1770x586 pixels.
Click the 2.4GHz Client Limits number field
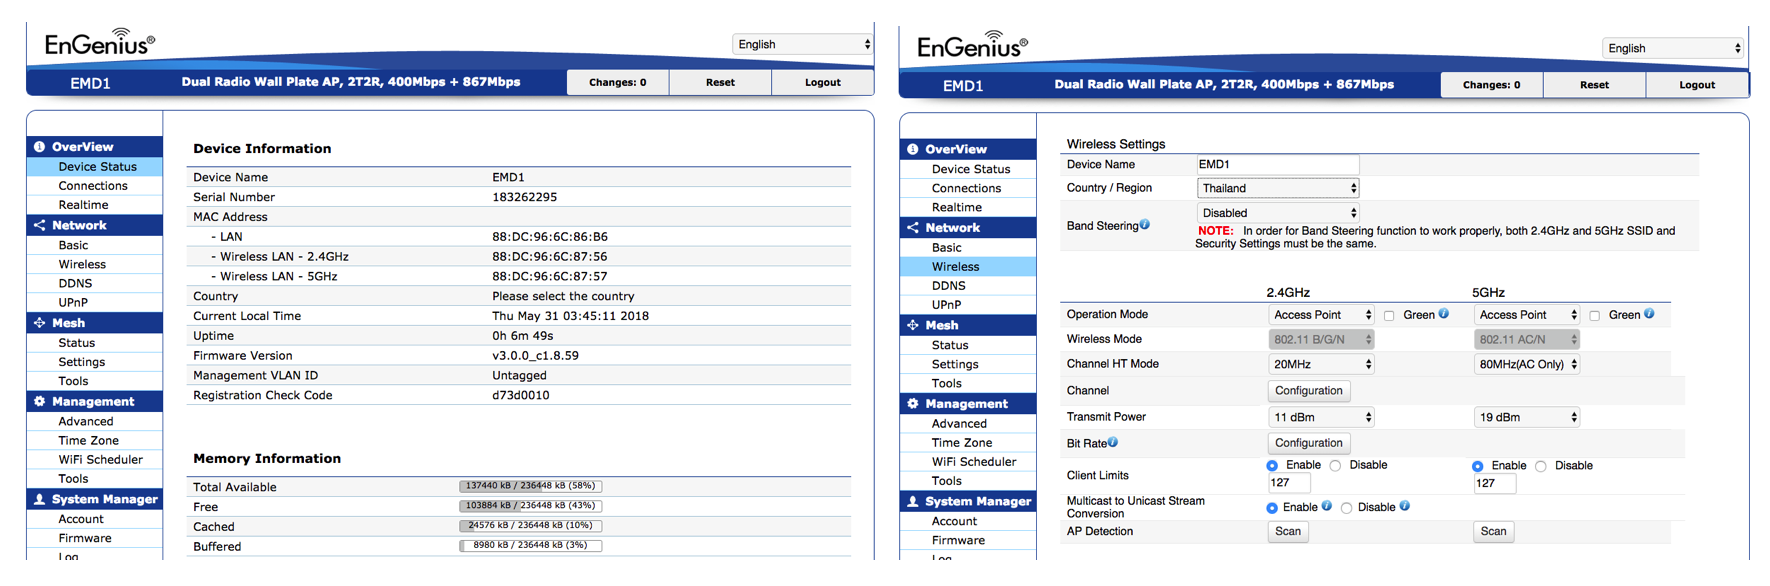pos(1289,484)
